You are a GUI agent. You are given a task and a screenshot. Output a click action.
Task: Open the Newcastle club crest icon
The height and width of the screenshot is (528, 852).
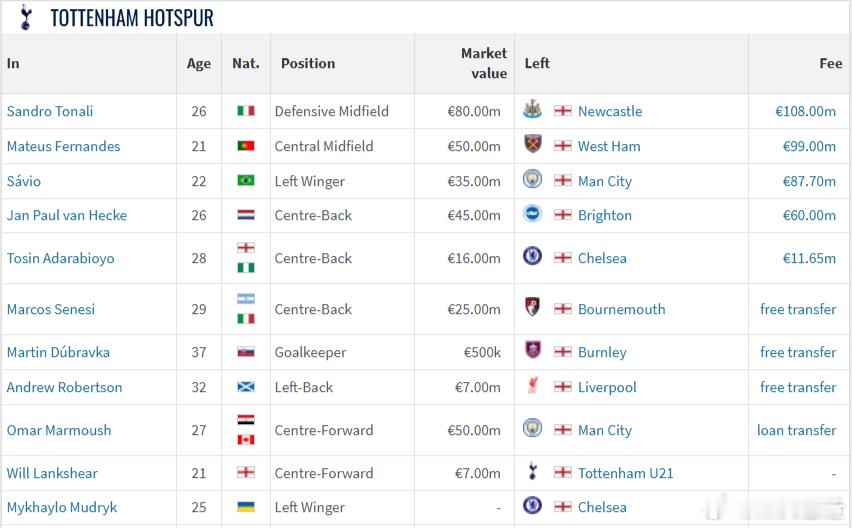[532, 110]
